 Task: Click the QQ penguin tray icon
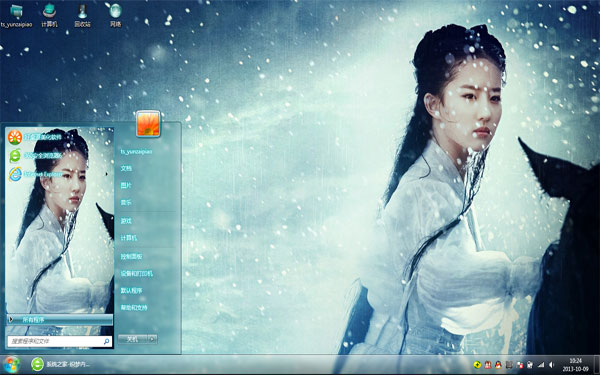pos(498,365)
